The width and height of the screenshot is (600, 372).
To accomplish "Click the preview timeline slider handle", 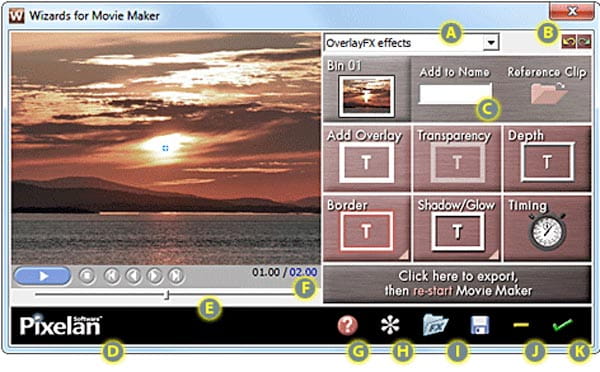I will click(166, 295).
